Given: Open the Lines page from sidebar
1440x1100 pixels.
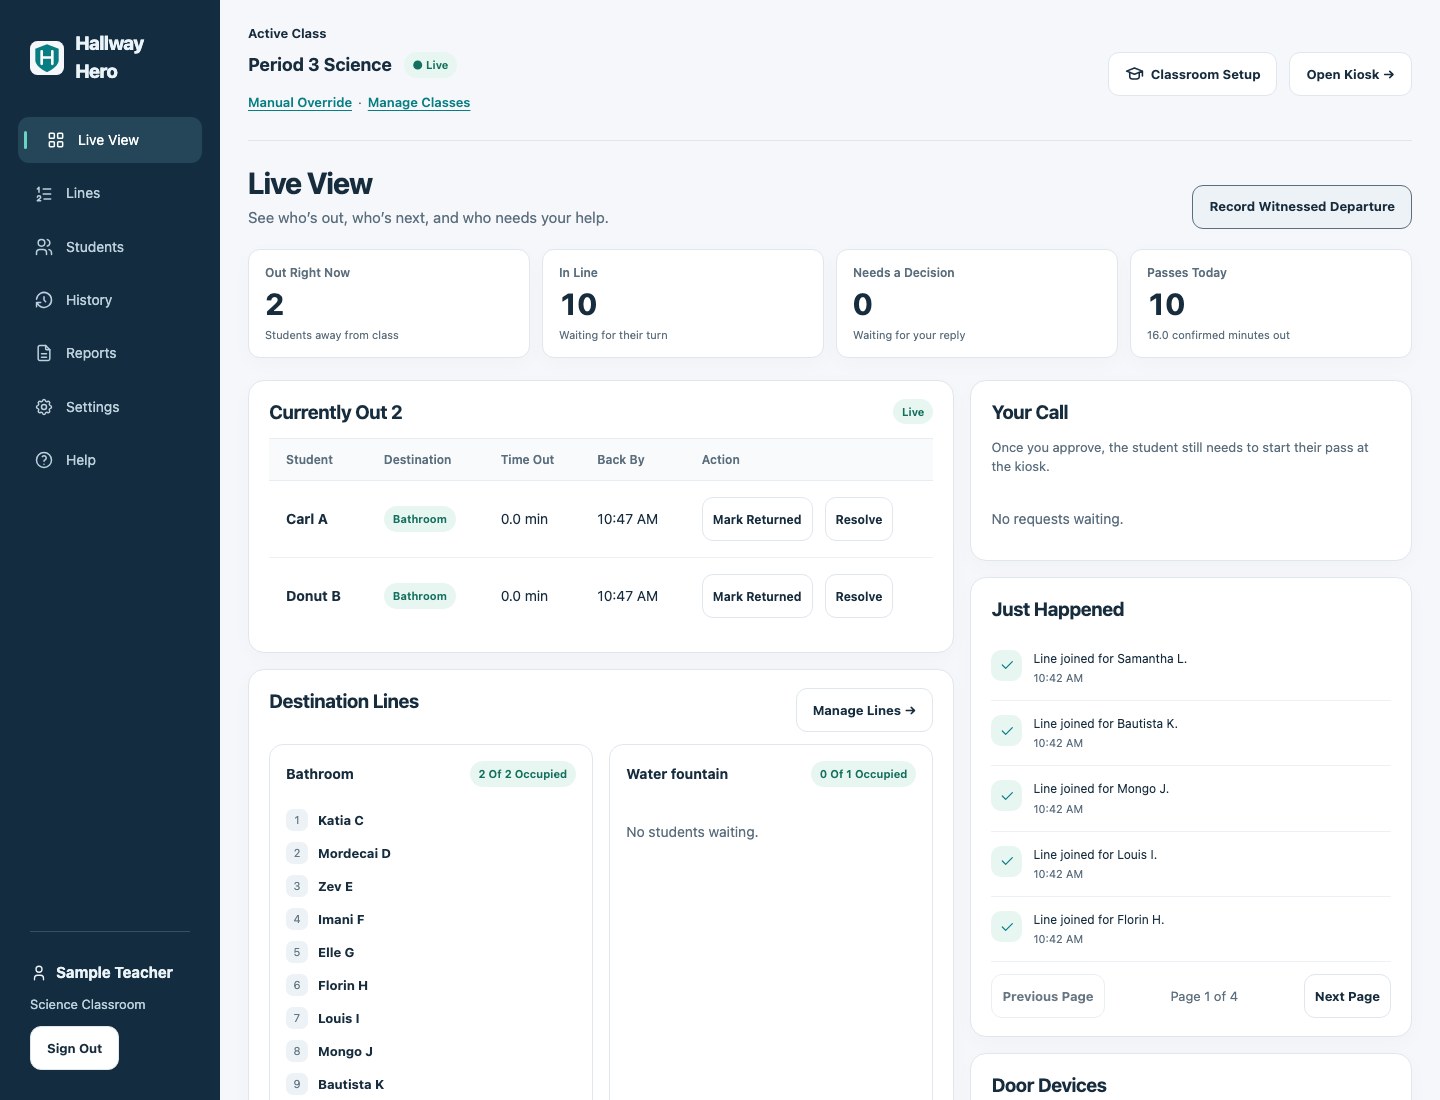Looking at the screenshot, I should [110, 194].
